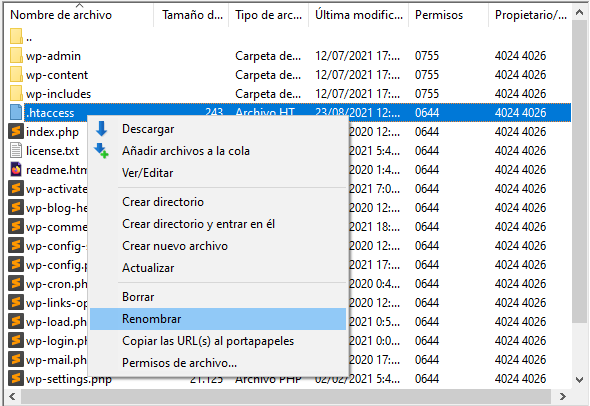Click the wp-load.php file icon

tap(16, 321)
